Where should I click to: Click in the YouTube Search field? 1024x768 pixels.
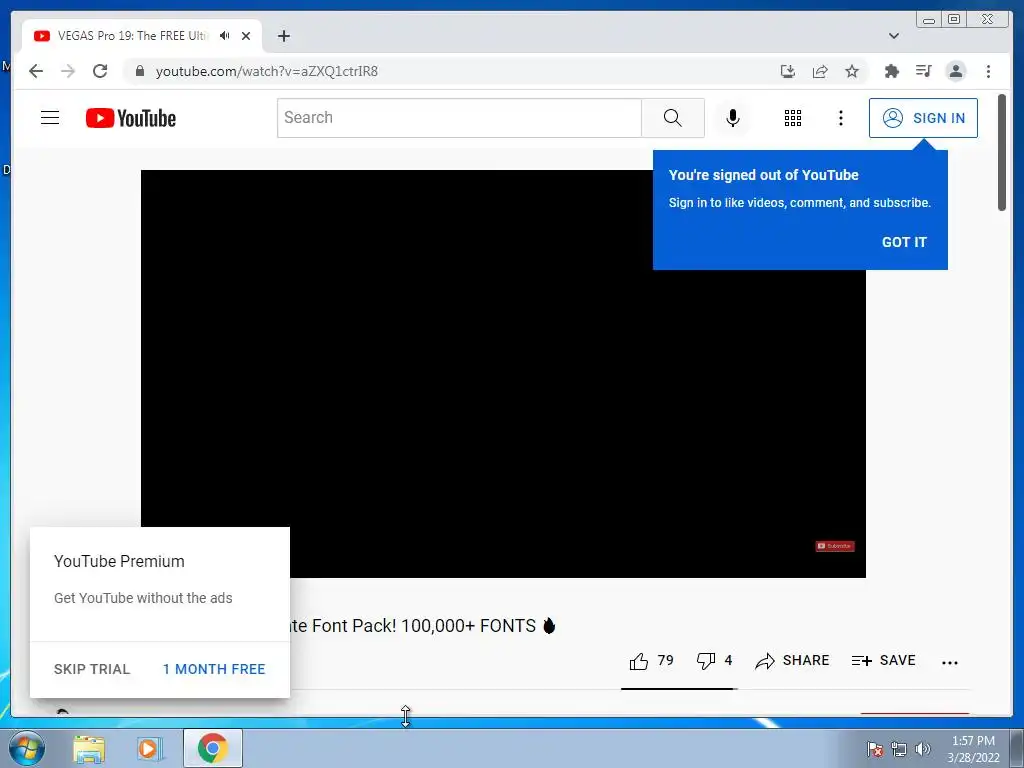pos(459,118)
